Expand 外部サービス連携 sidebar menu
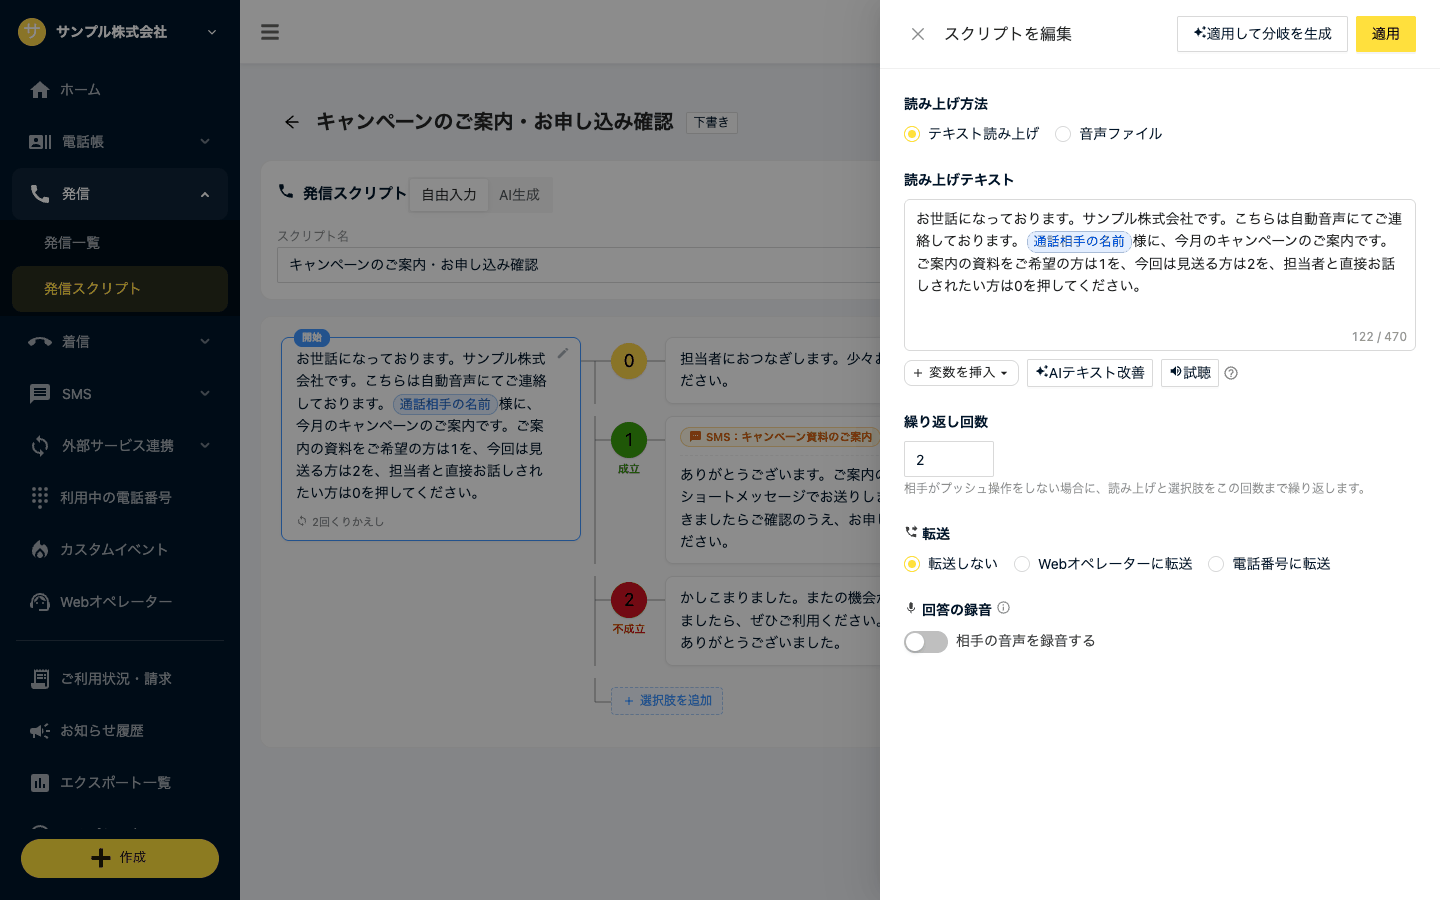This screenshot has height=900, width=1440. click(120, 446)
